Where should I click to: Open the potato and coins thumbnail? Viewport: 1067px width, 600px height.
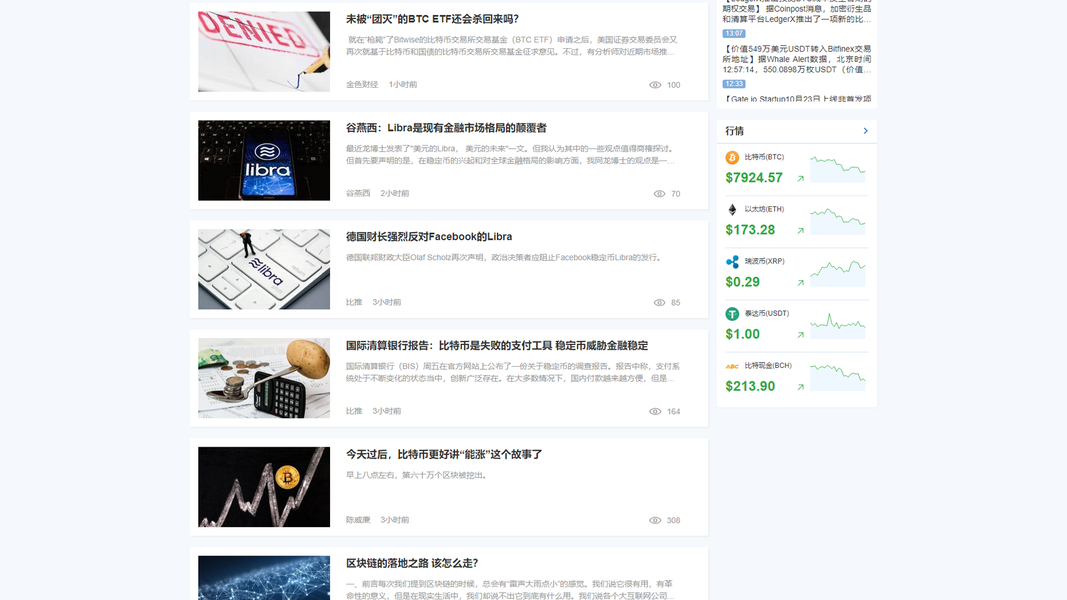coord(264,378)
